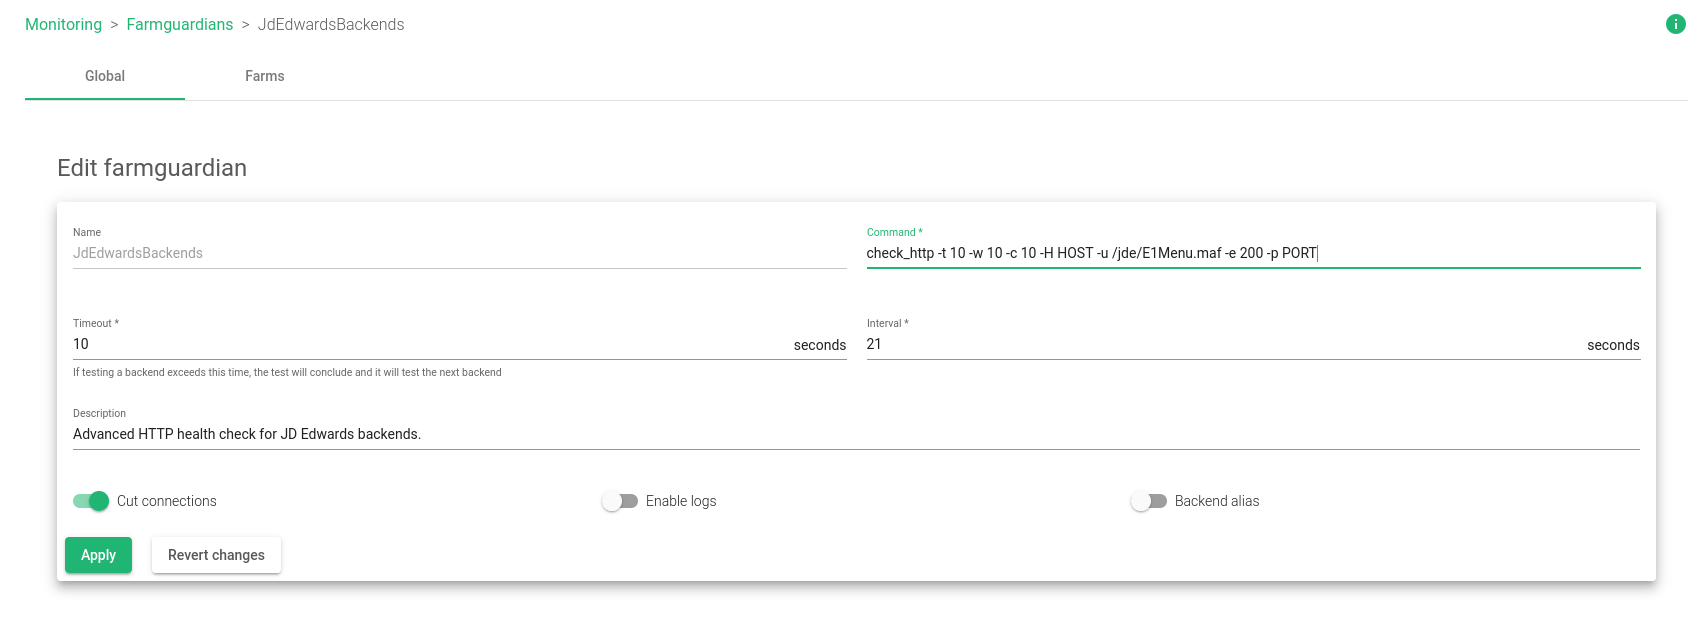Click the green info icon
Image resolution: width=1696 pixels, height=636 pixels.
pyautogui.click(x=1675, y=24)
